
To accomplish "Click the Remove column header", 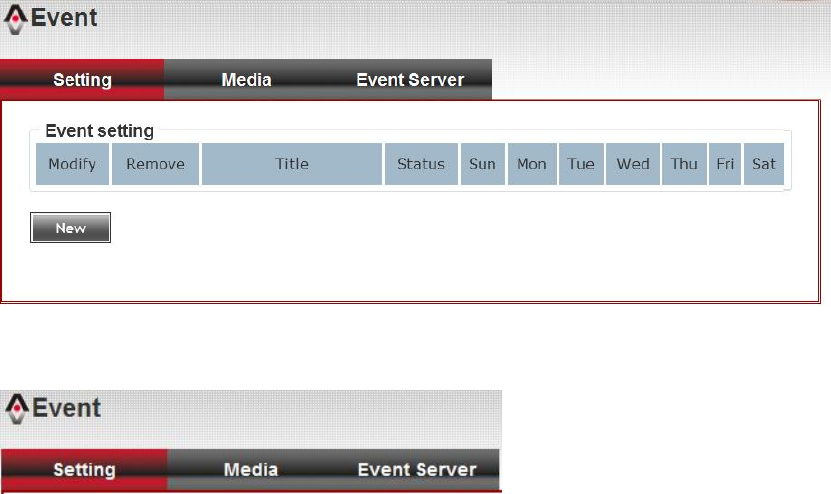I will 155,164.
